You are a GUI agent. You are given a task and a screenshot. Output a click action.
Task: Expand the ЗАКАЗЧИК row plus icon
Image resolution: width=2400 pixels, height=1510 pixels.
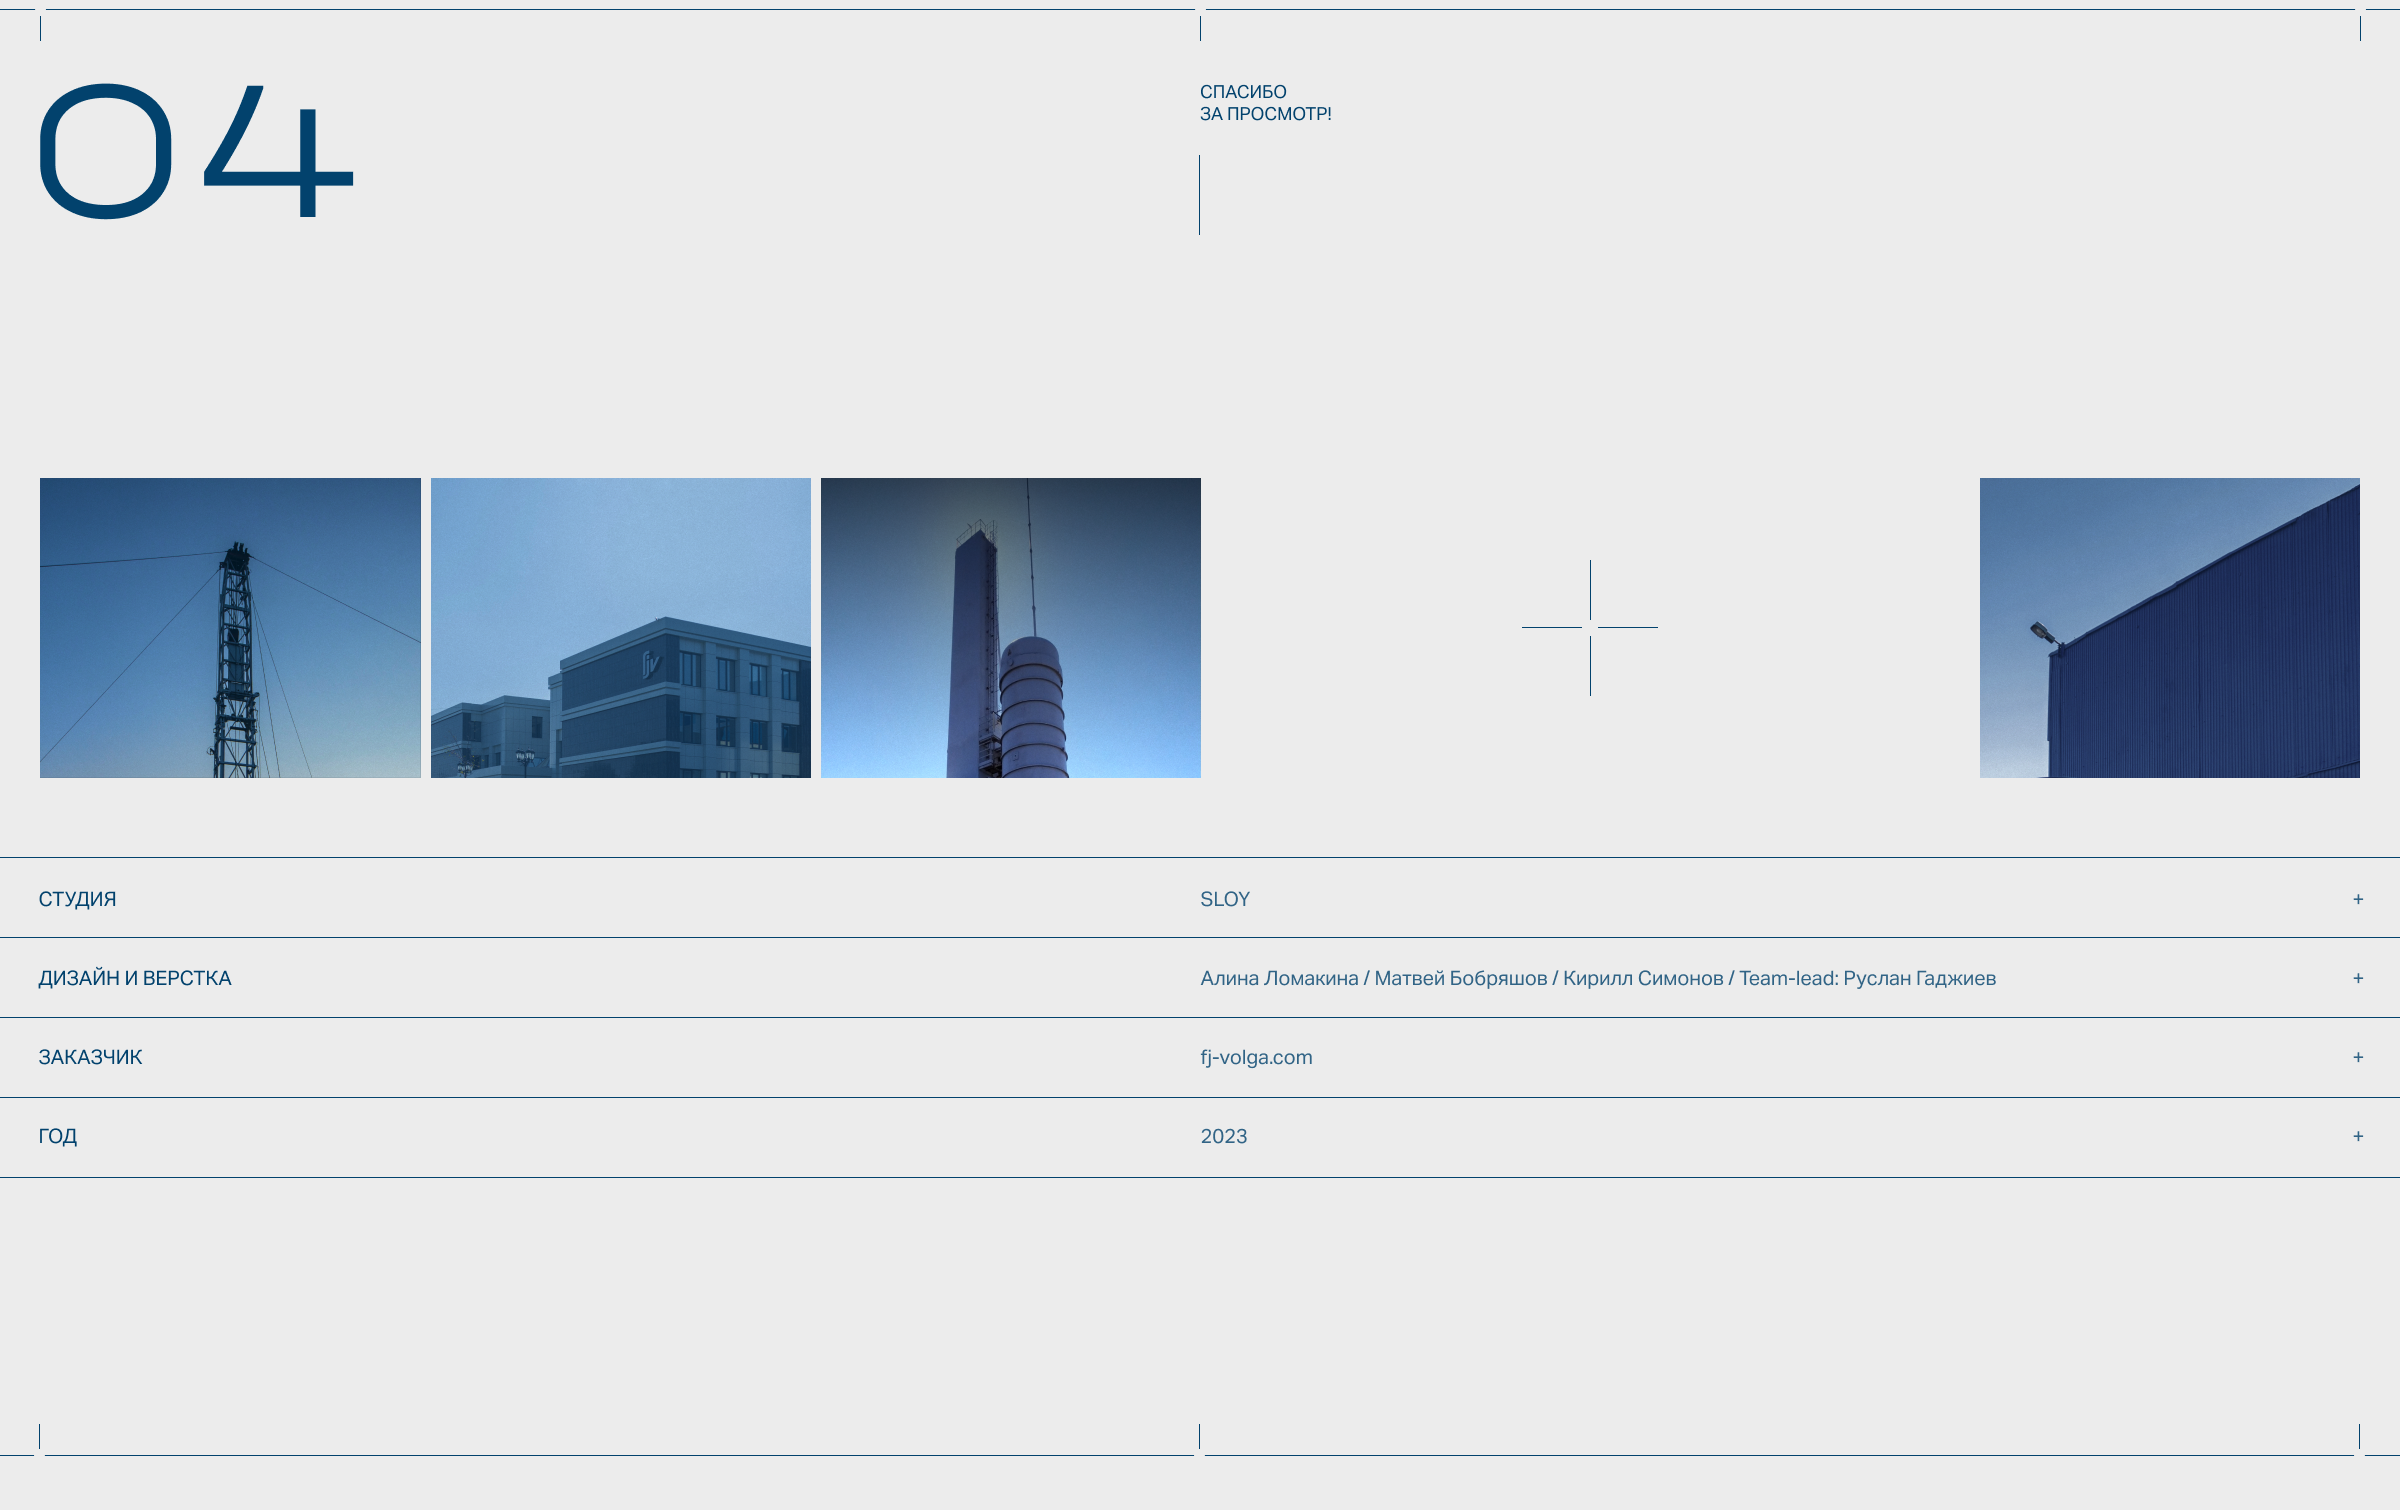coord(2357,1057)
